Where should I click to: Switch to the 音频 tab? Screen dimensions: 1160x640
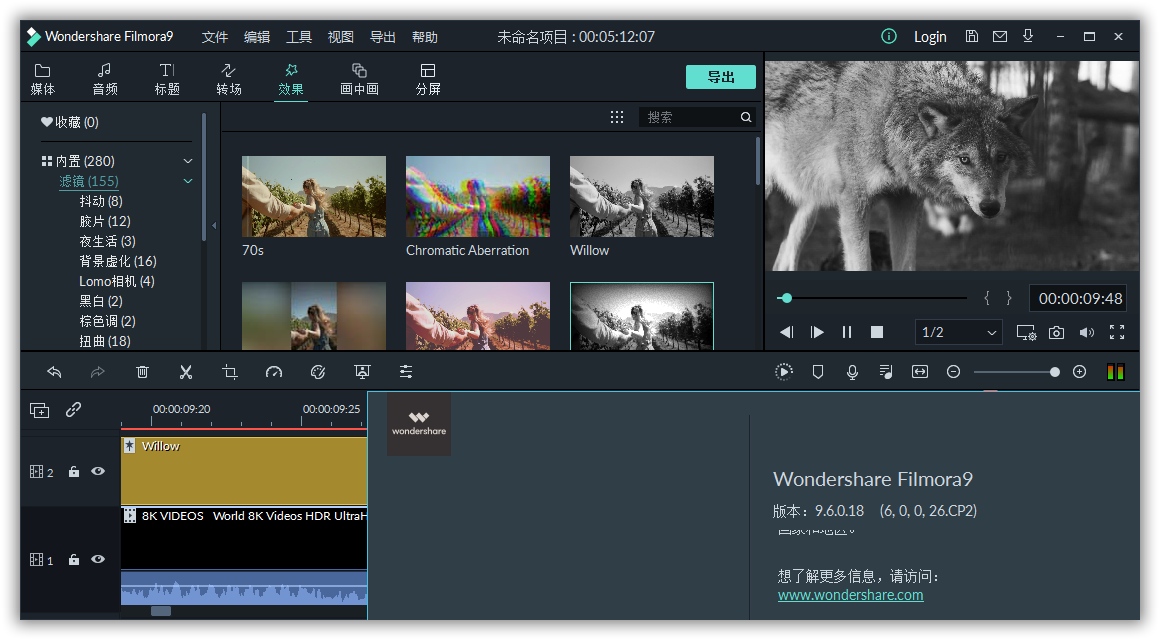pyautogui.click(x=104, y=79)
